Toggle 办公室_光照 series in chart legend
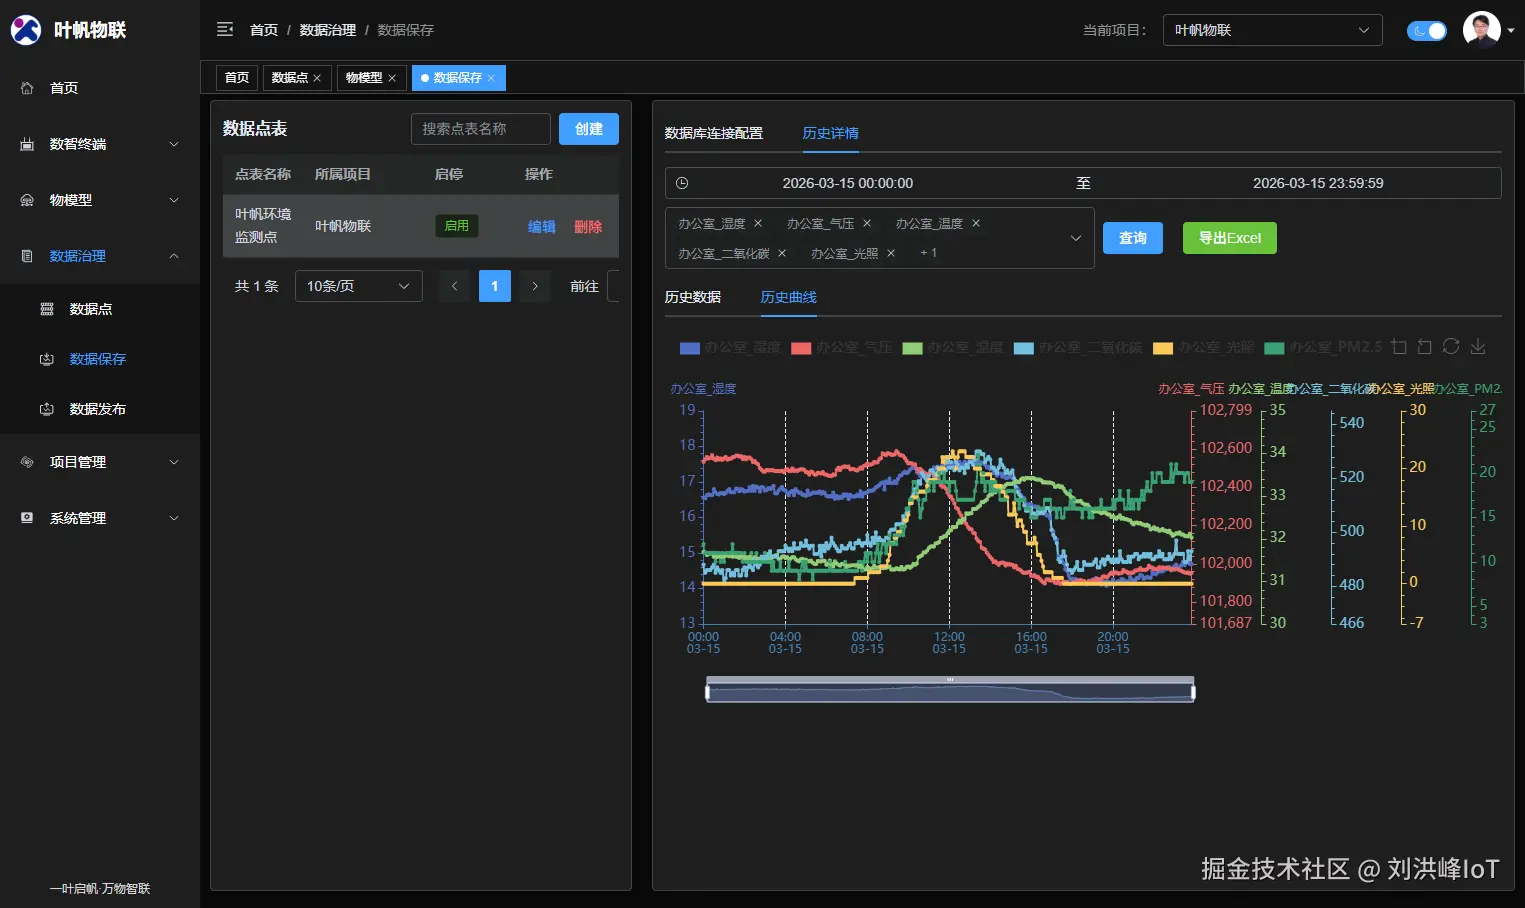 (x=1203, y=348)
